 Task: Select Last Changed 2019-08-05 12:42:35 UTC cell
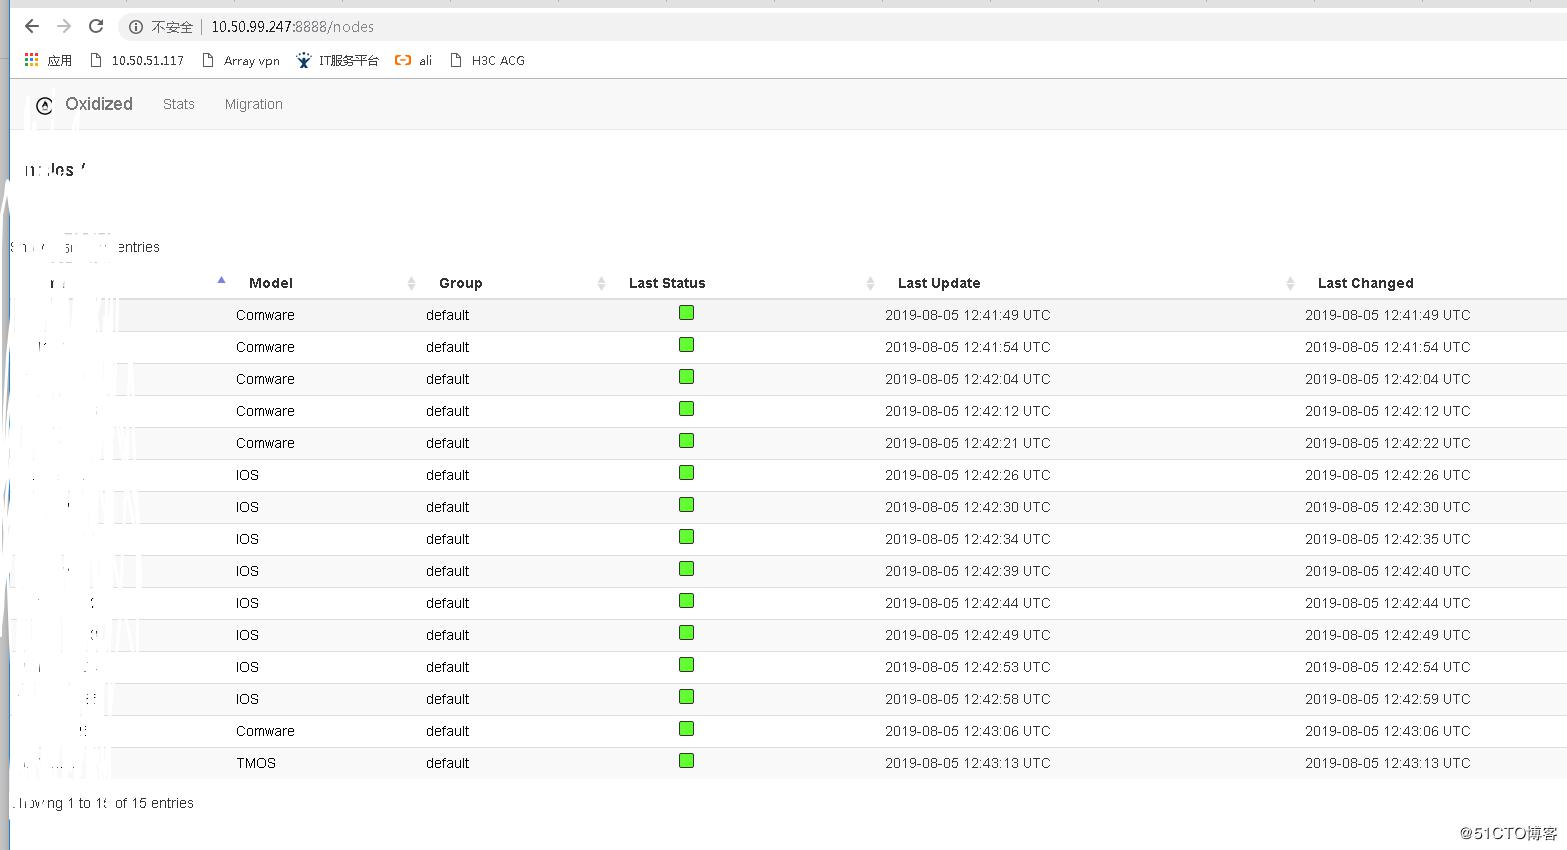(1388, 539)
